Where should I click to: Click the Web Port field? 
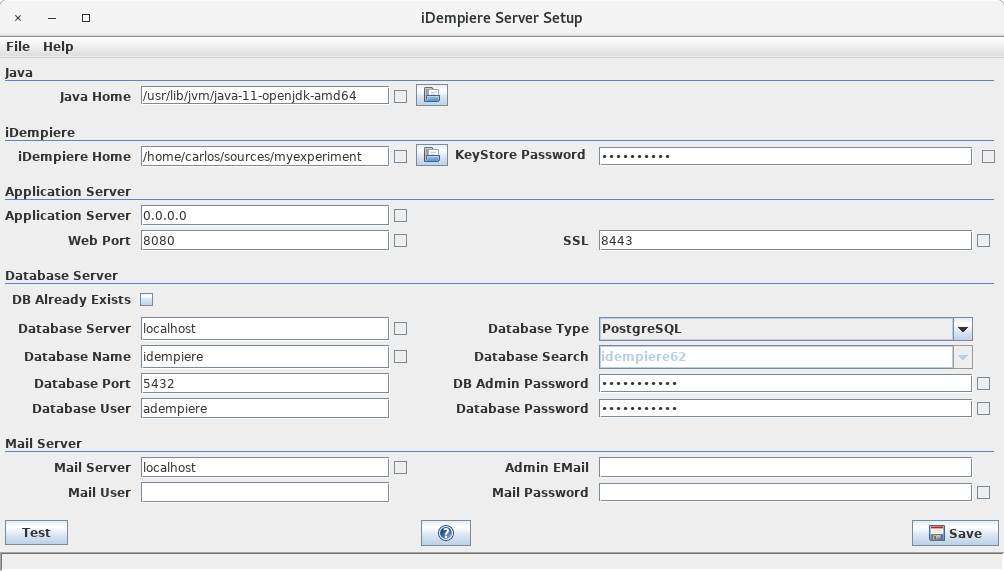pos(264,240)
